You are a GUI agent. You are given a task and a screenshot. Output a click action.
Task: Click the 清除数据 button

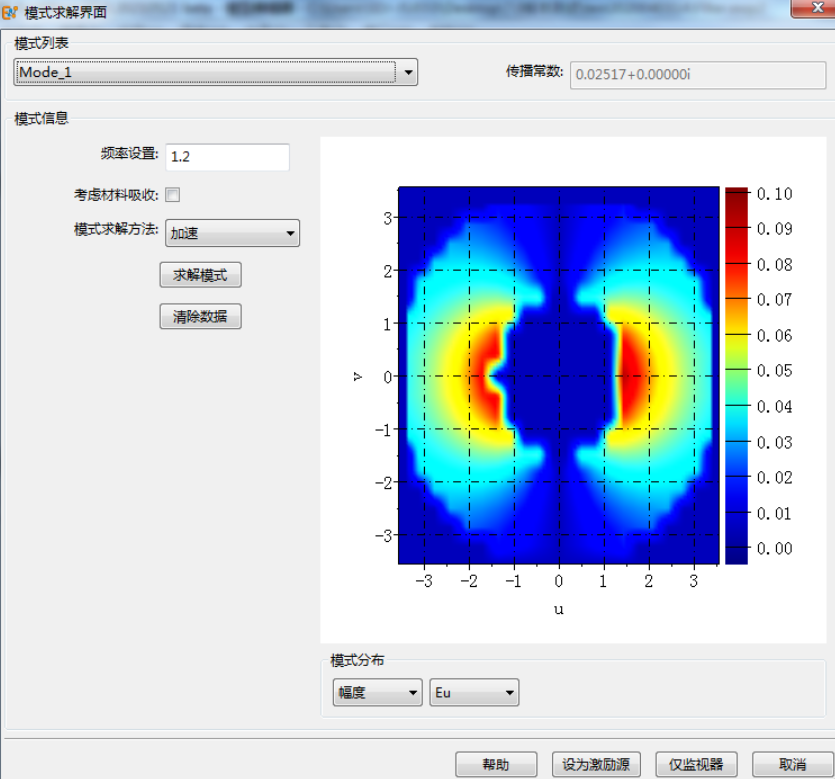coord(200,316)
